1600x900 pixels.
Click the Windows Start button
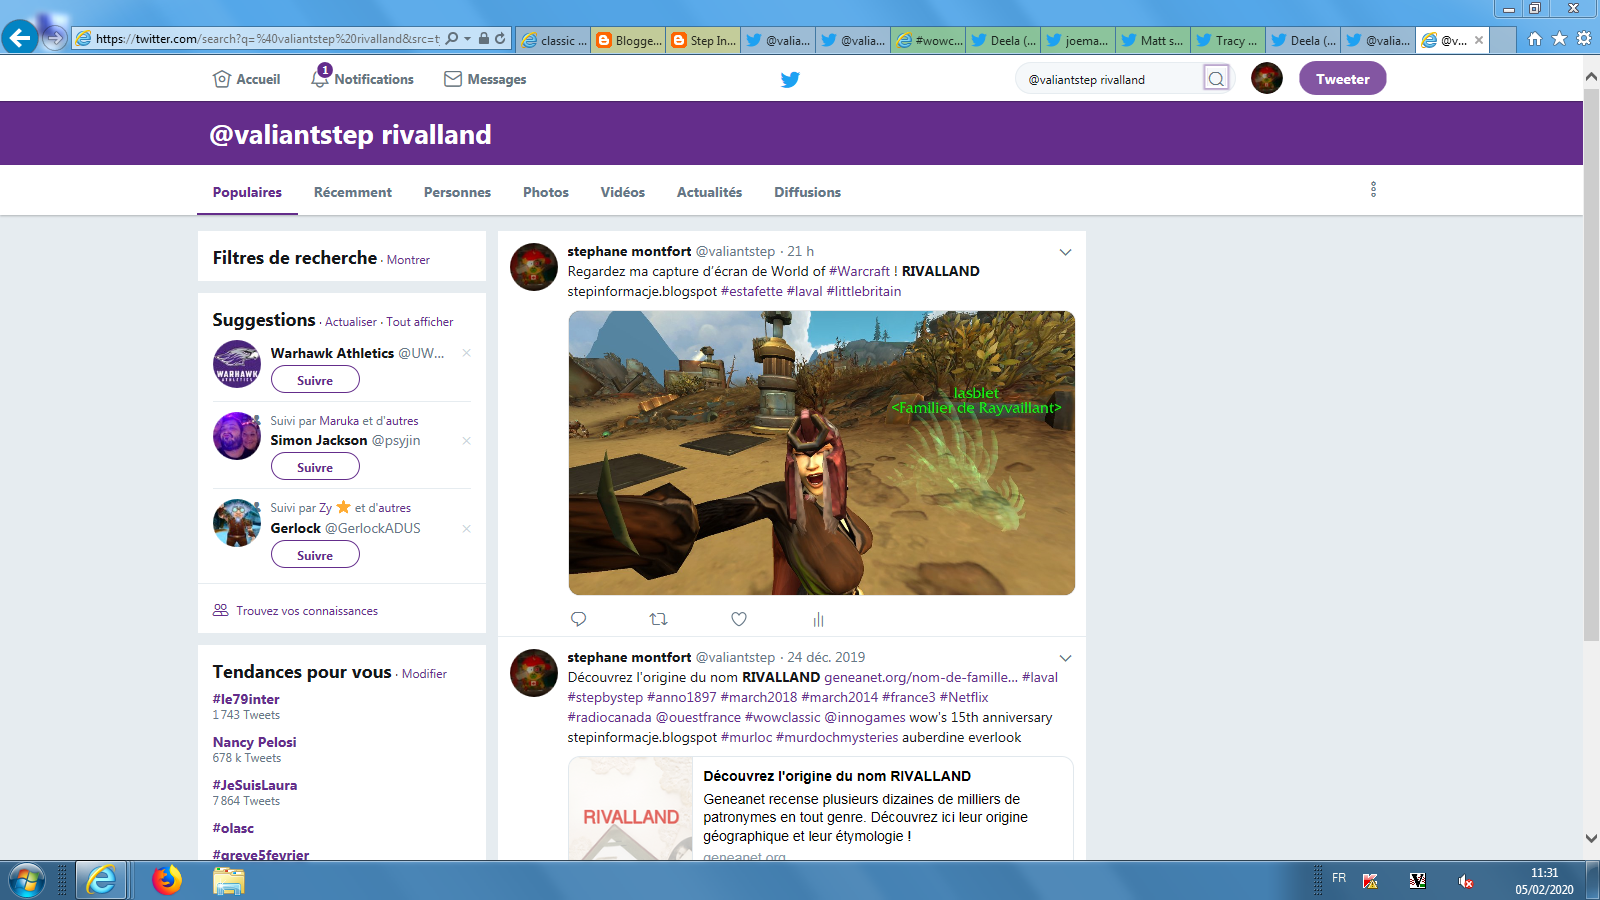pyautogui.click(x=27, y=880)
